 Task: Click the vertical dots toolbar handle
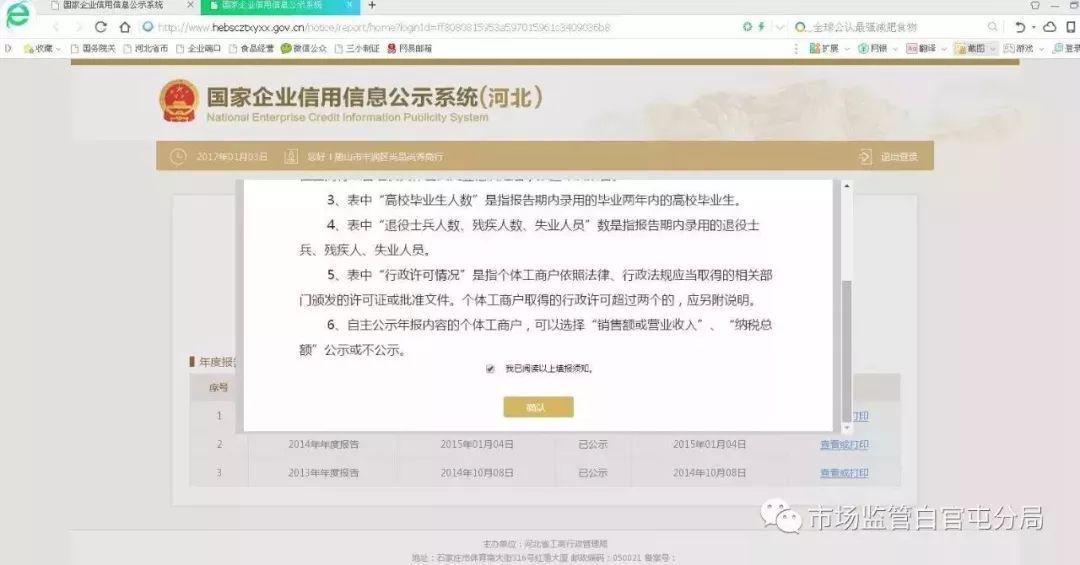796,48
